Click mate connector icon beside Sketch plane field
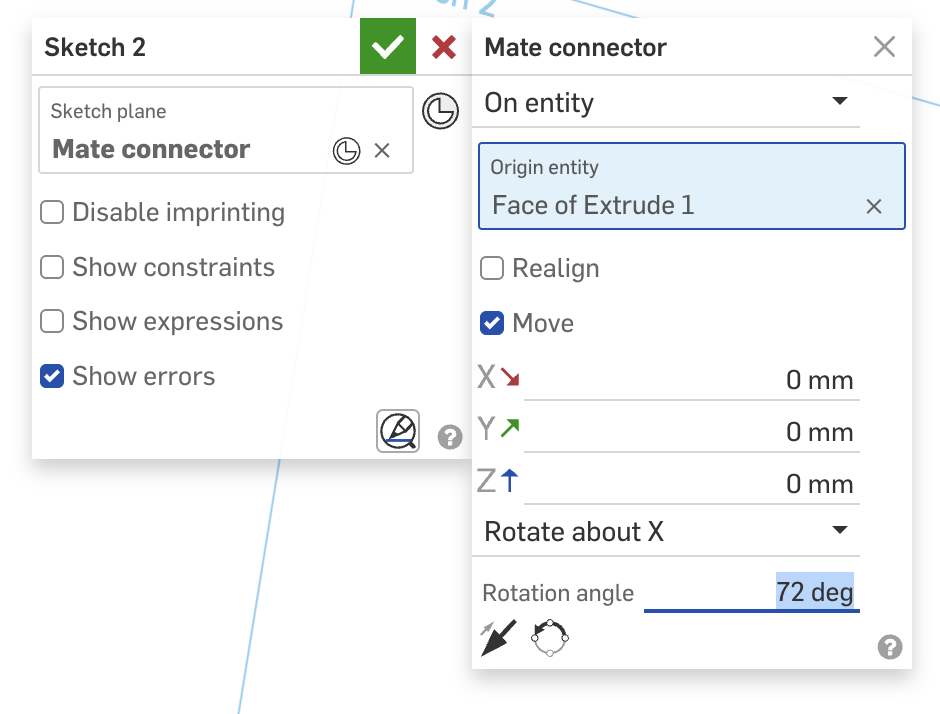940x714 pixels. [x=440, y=111]
